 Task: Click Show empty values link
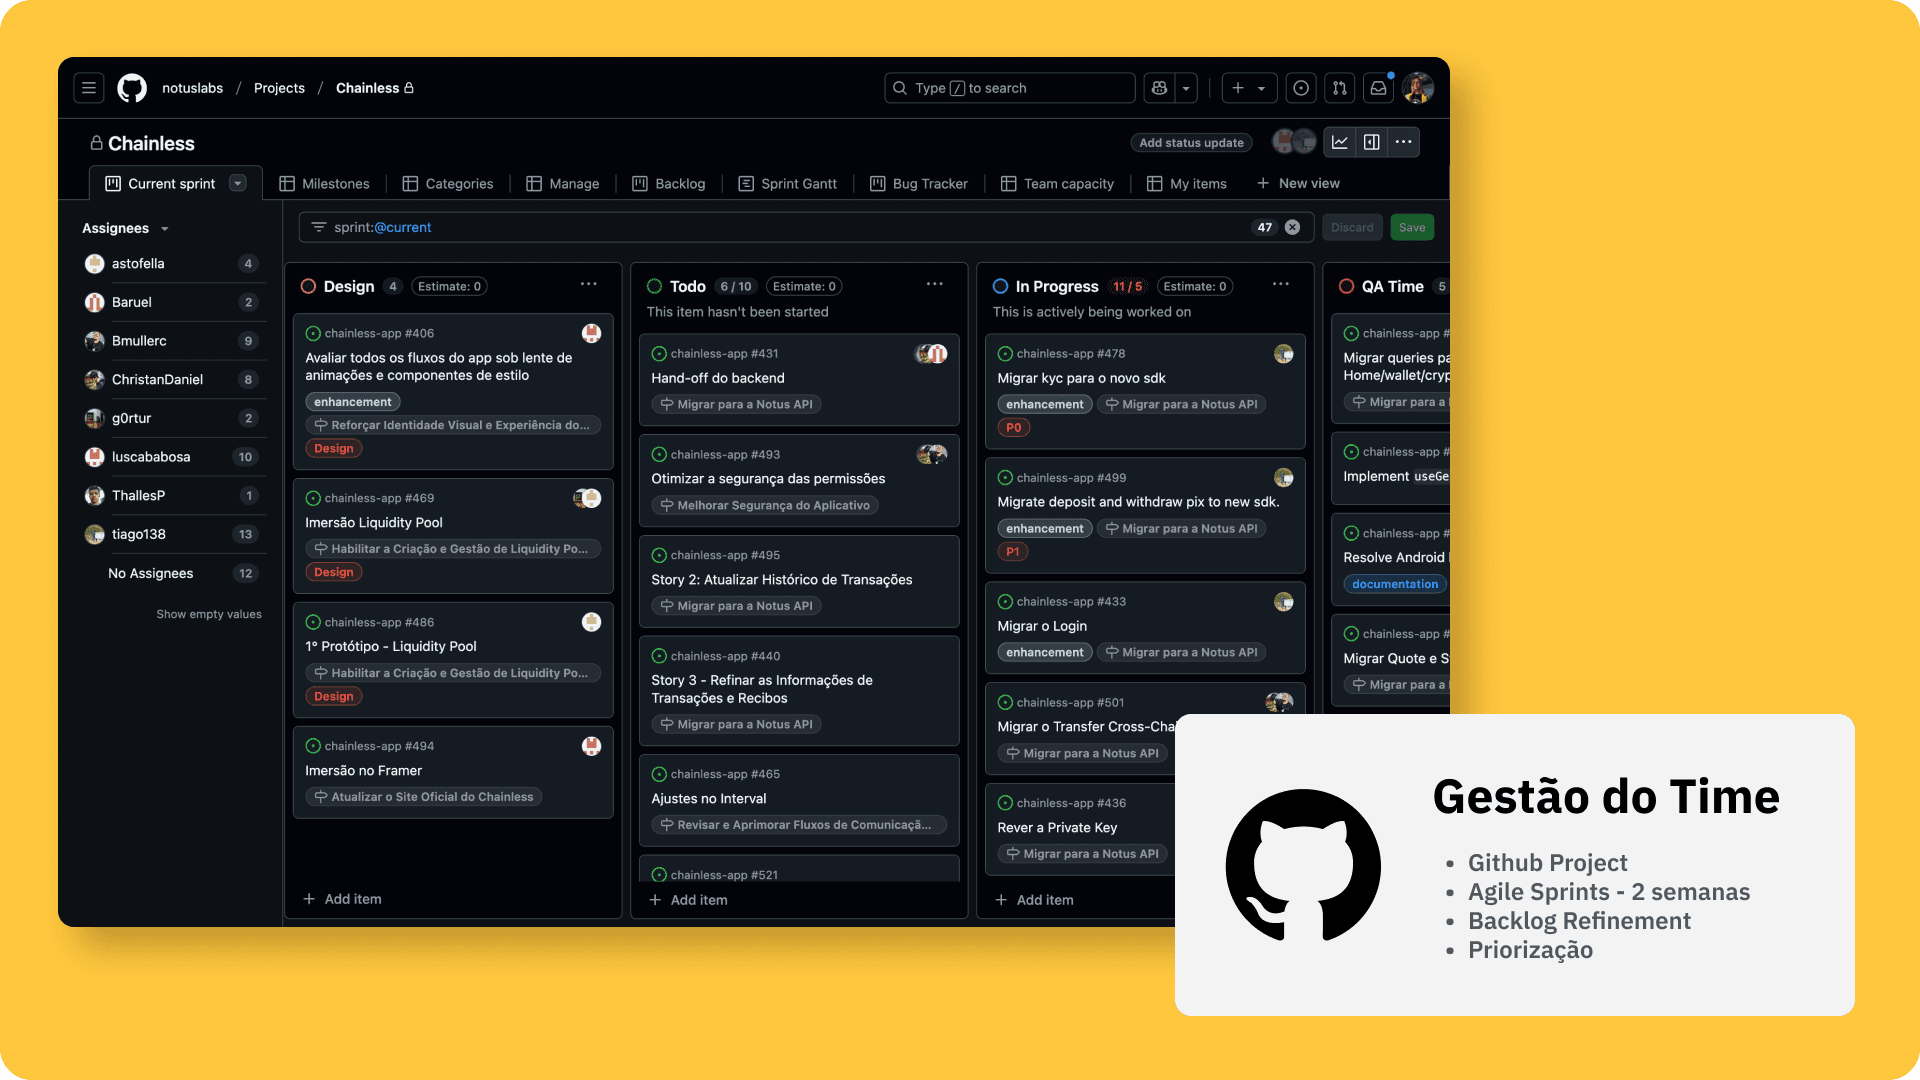209,614
